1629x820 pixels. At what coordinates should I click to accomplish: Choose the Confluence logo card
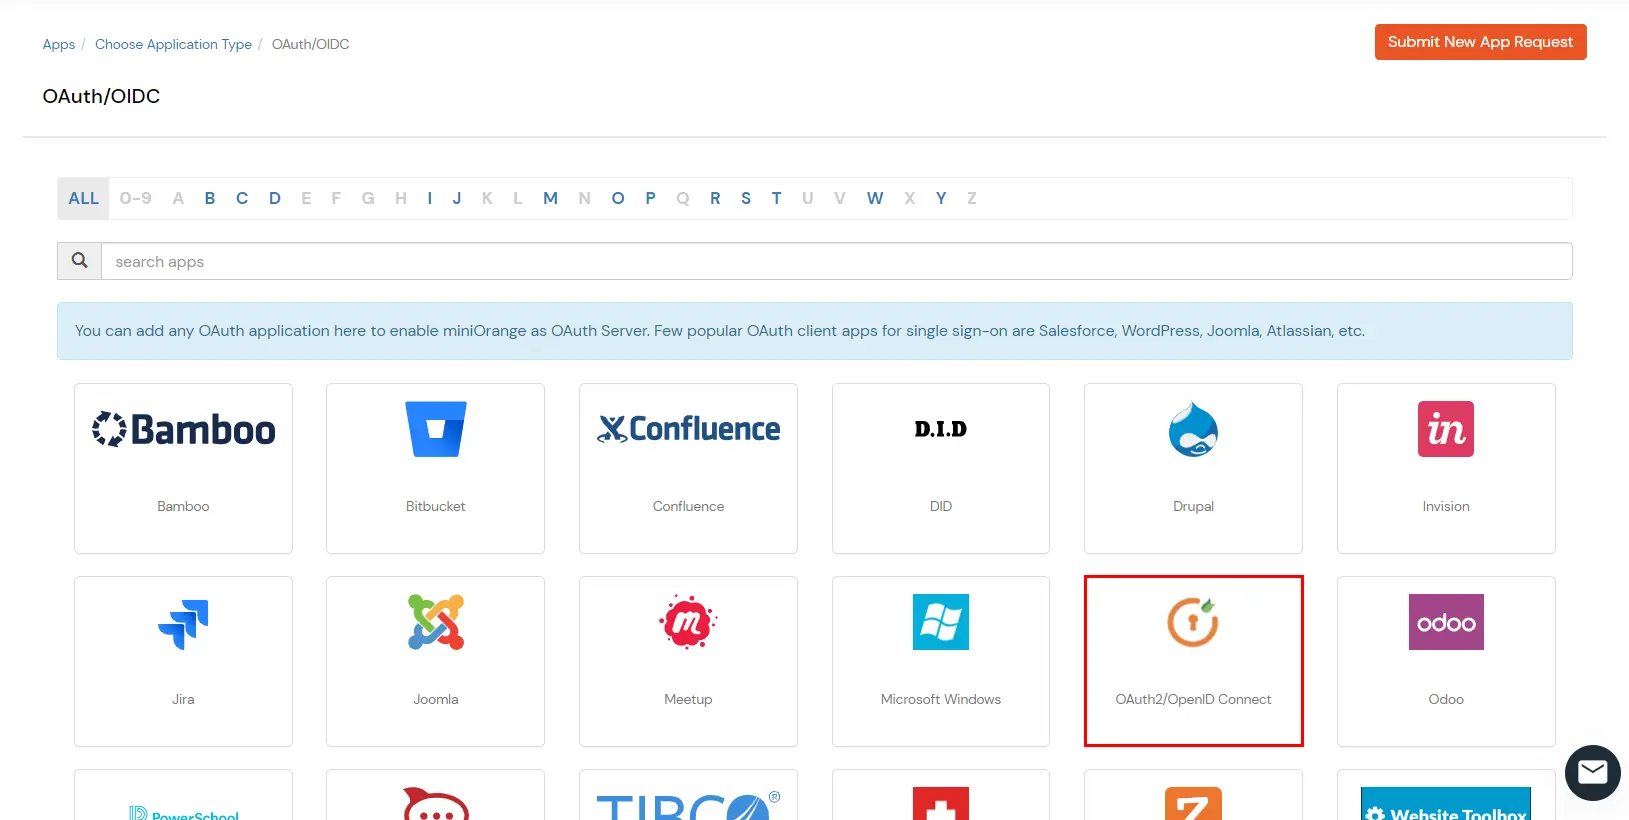688,429
